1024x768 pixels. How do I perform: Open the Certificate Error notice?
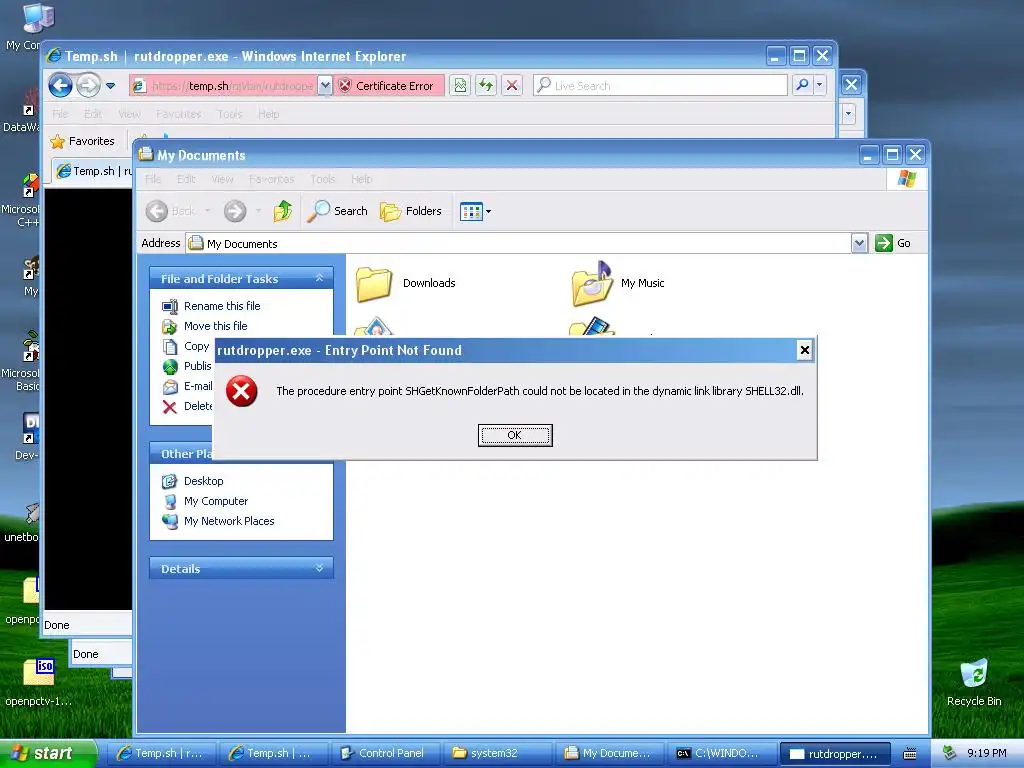[388, 86]
